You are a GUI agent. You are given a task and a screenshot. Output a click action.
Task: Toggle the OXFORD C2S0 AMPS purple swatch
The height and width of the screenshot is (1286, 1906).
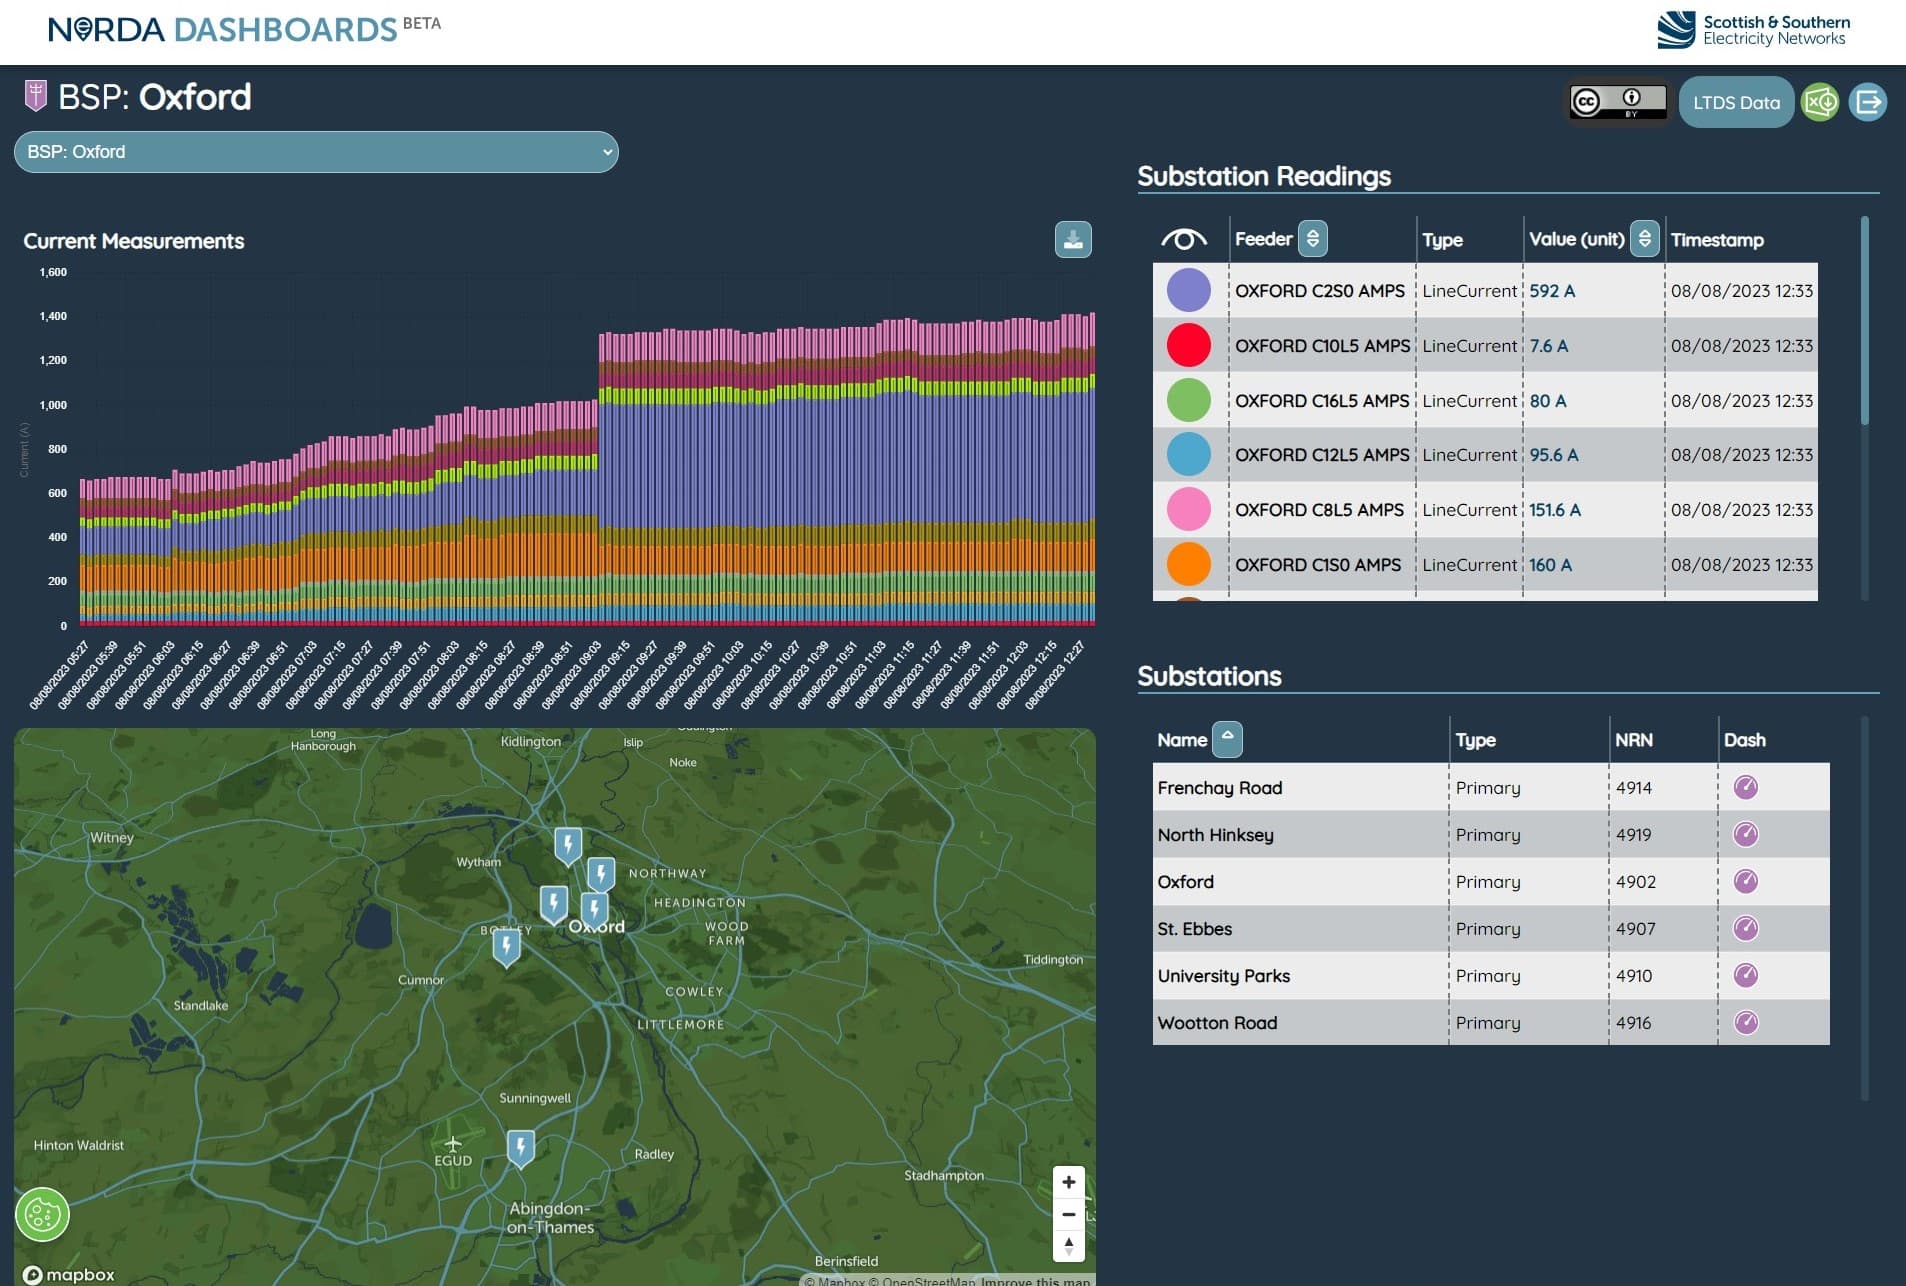(1188, 291)
